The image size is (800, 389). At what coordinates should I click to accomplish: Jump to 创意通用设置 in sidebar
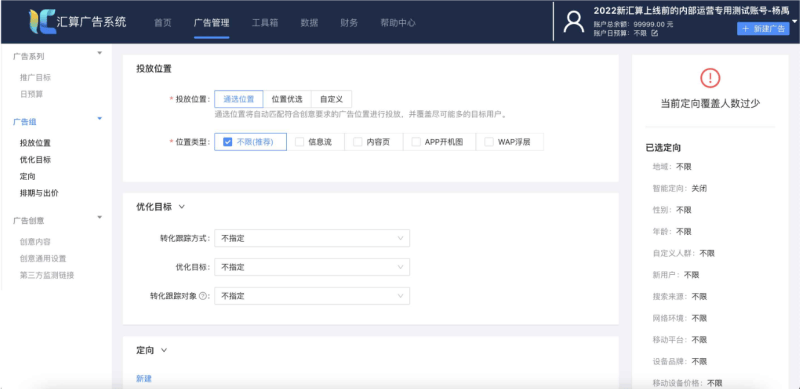(43, 258)
